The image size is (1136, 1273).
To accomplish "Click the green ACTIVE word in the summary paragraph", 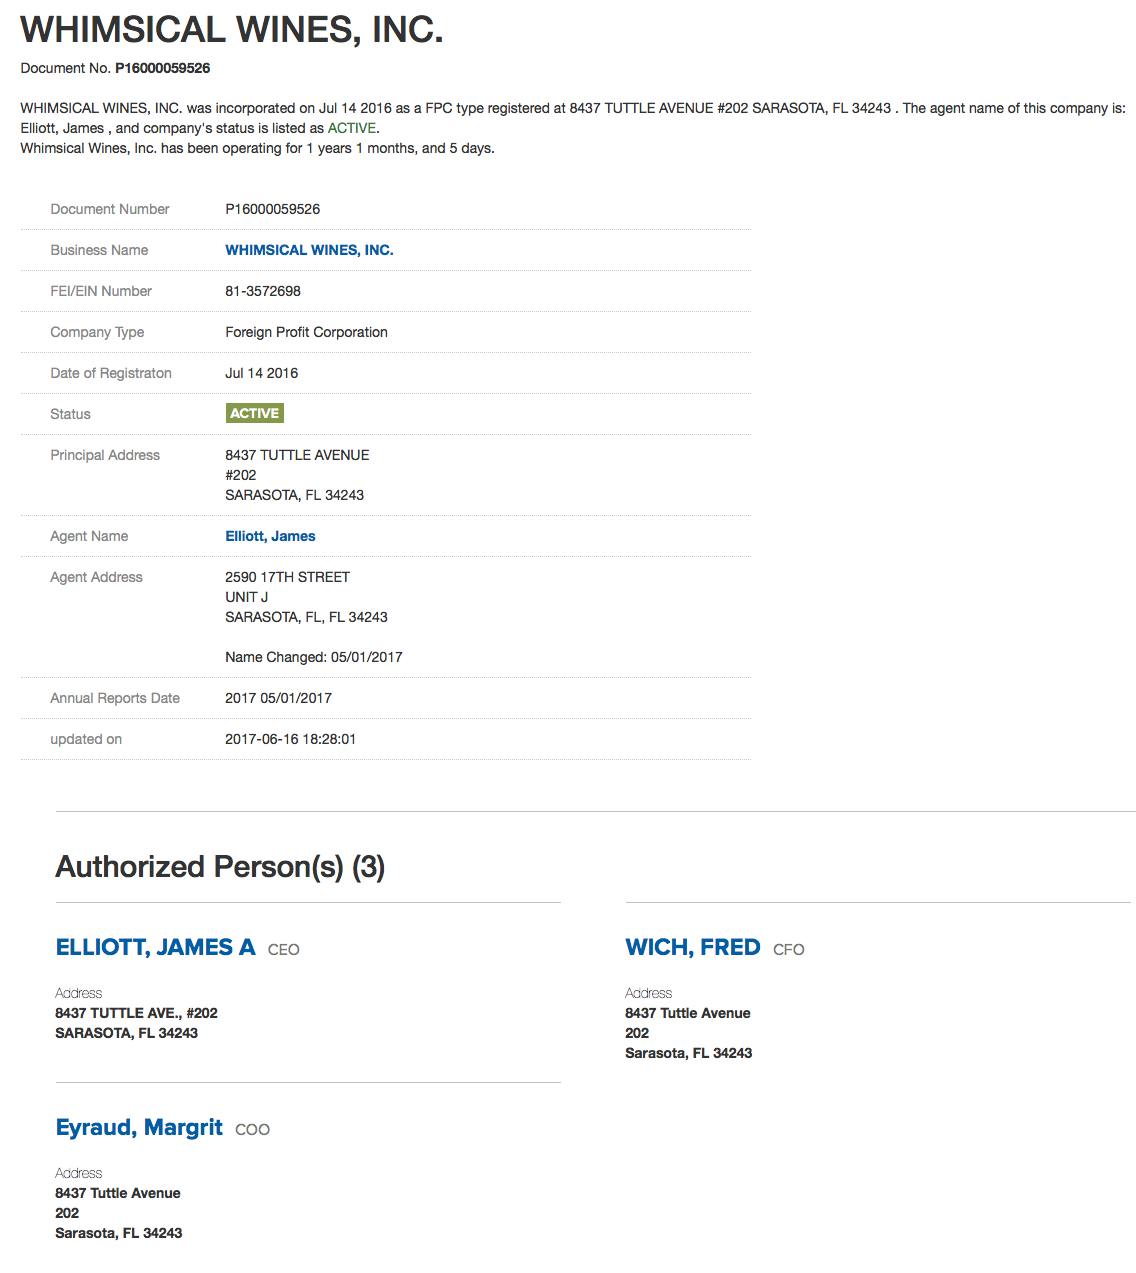I will [x=352, y=128].
